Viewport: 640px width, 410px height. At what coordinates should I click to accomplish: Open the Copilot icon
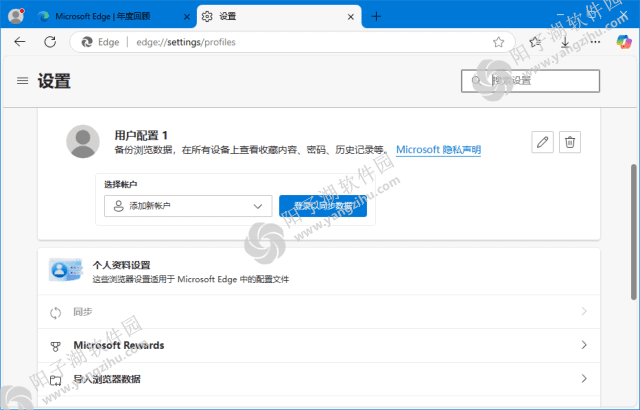[624, 42]
